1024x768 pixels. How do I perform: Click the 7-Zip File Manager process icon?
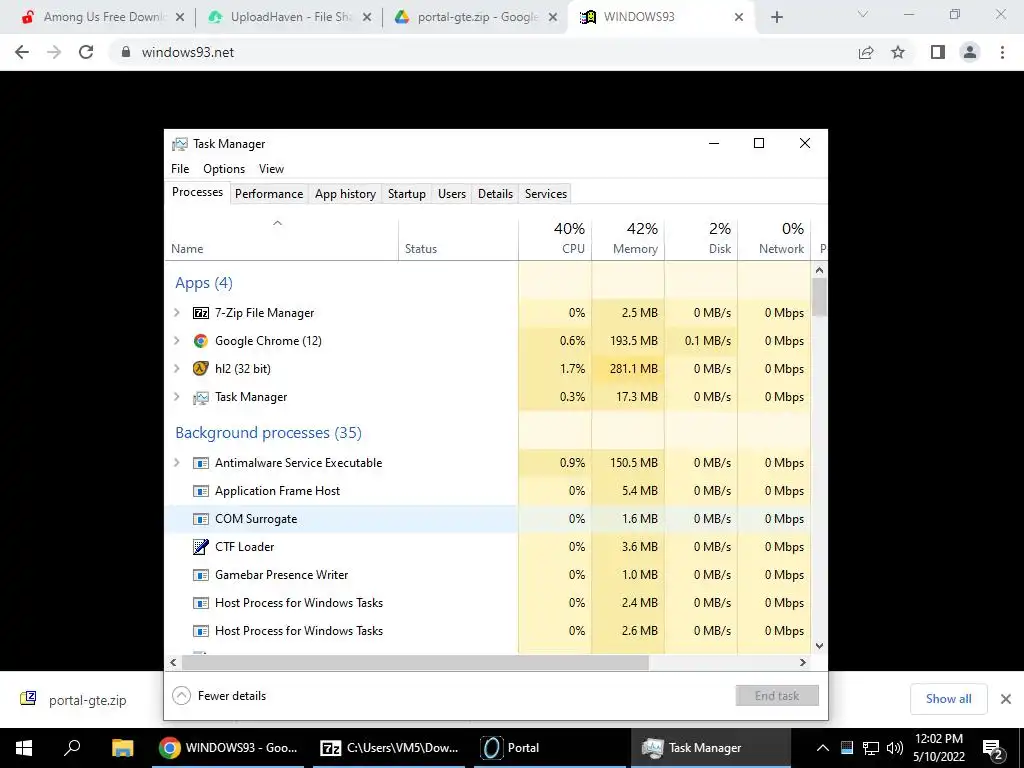(x=200, y=313)
